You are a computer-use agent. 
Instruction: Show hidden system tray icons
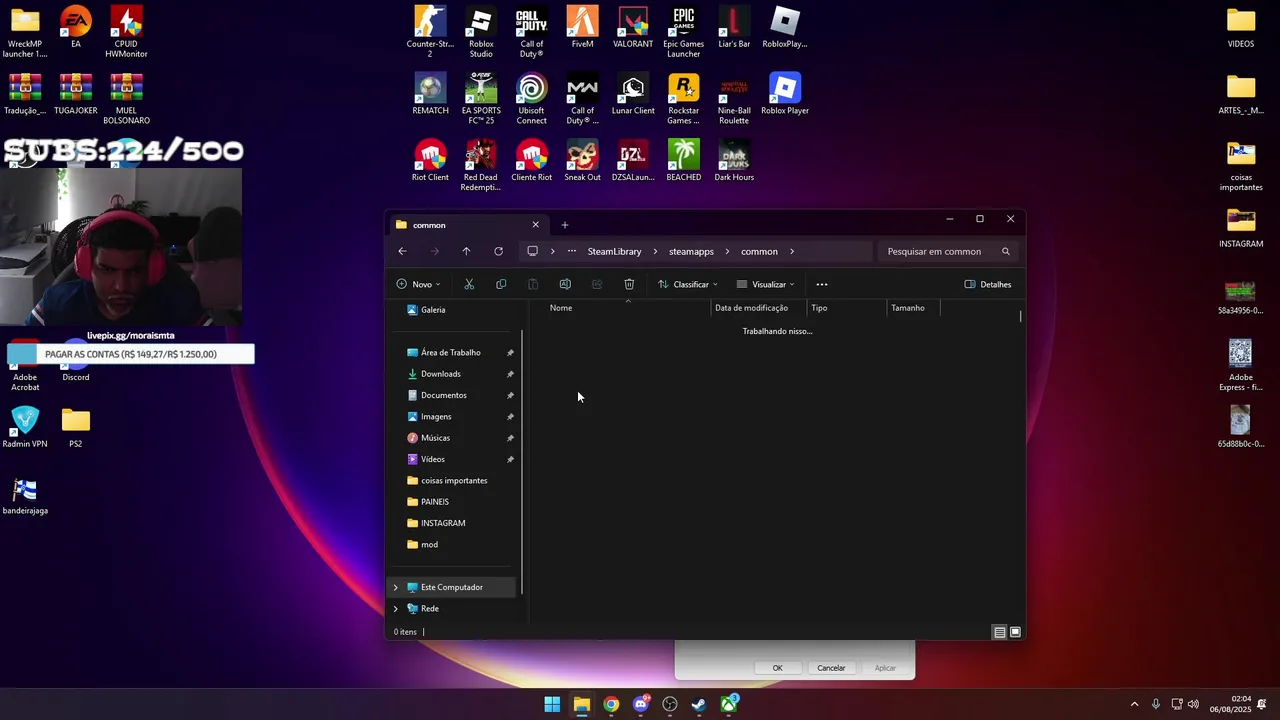coord(1134,704)
